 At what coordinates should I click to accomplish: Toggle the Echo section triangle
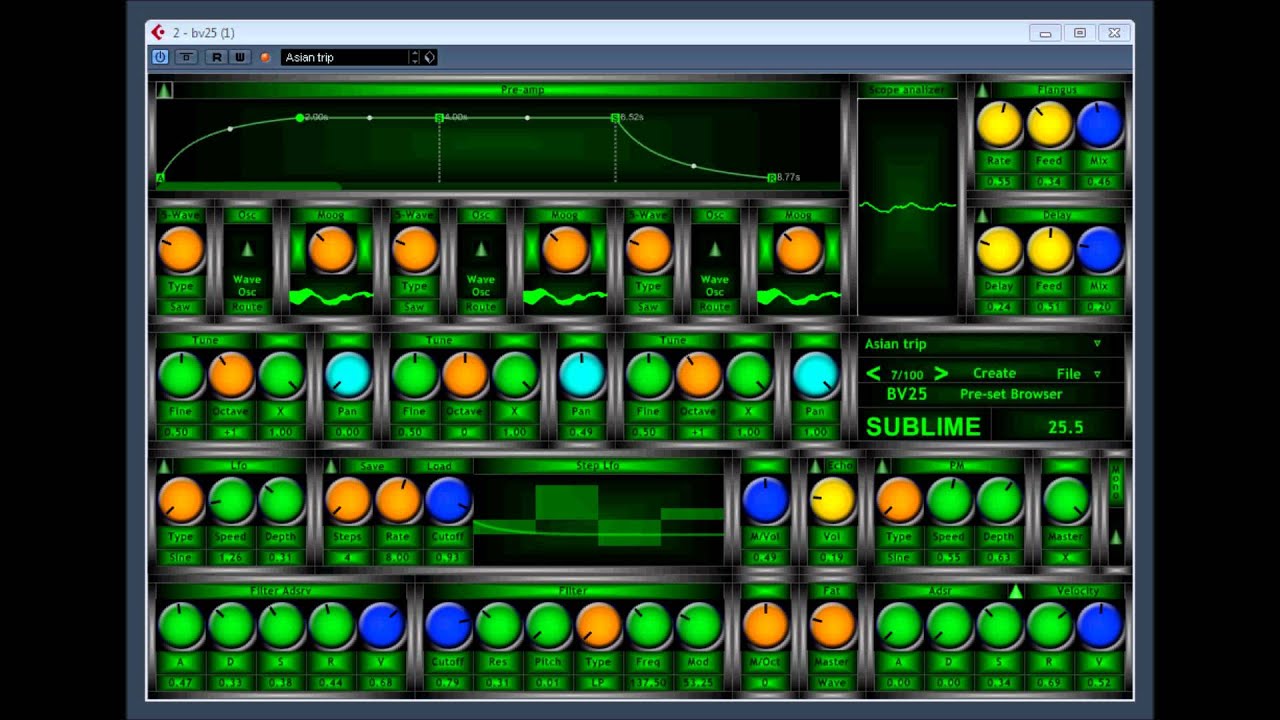pyautogui.click(x=816, y=467)
